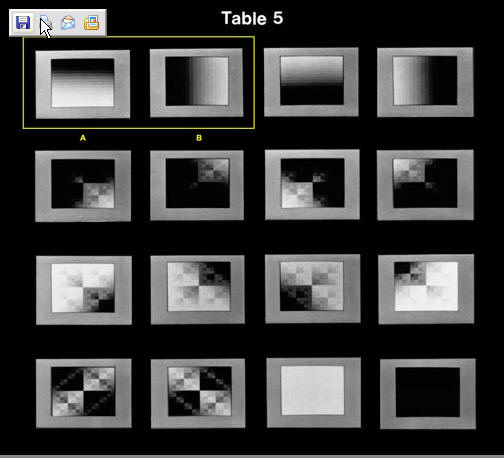Image resolution: width=504 pixels, height=458 pixels.
Task: Select thumbnail labeled B with vertical gradient
Action: [x=197, y=83]
